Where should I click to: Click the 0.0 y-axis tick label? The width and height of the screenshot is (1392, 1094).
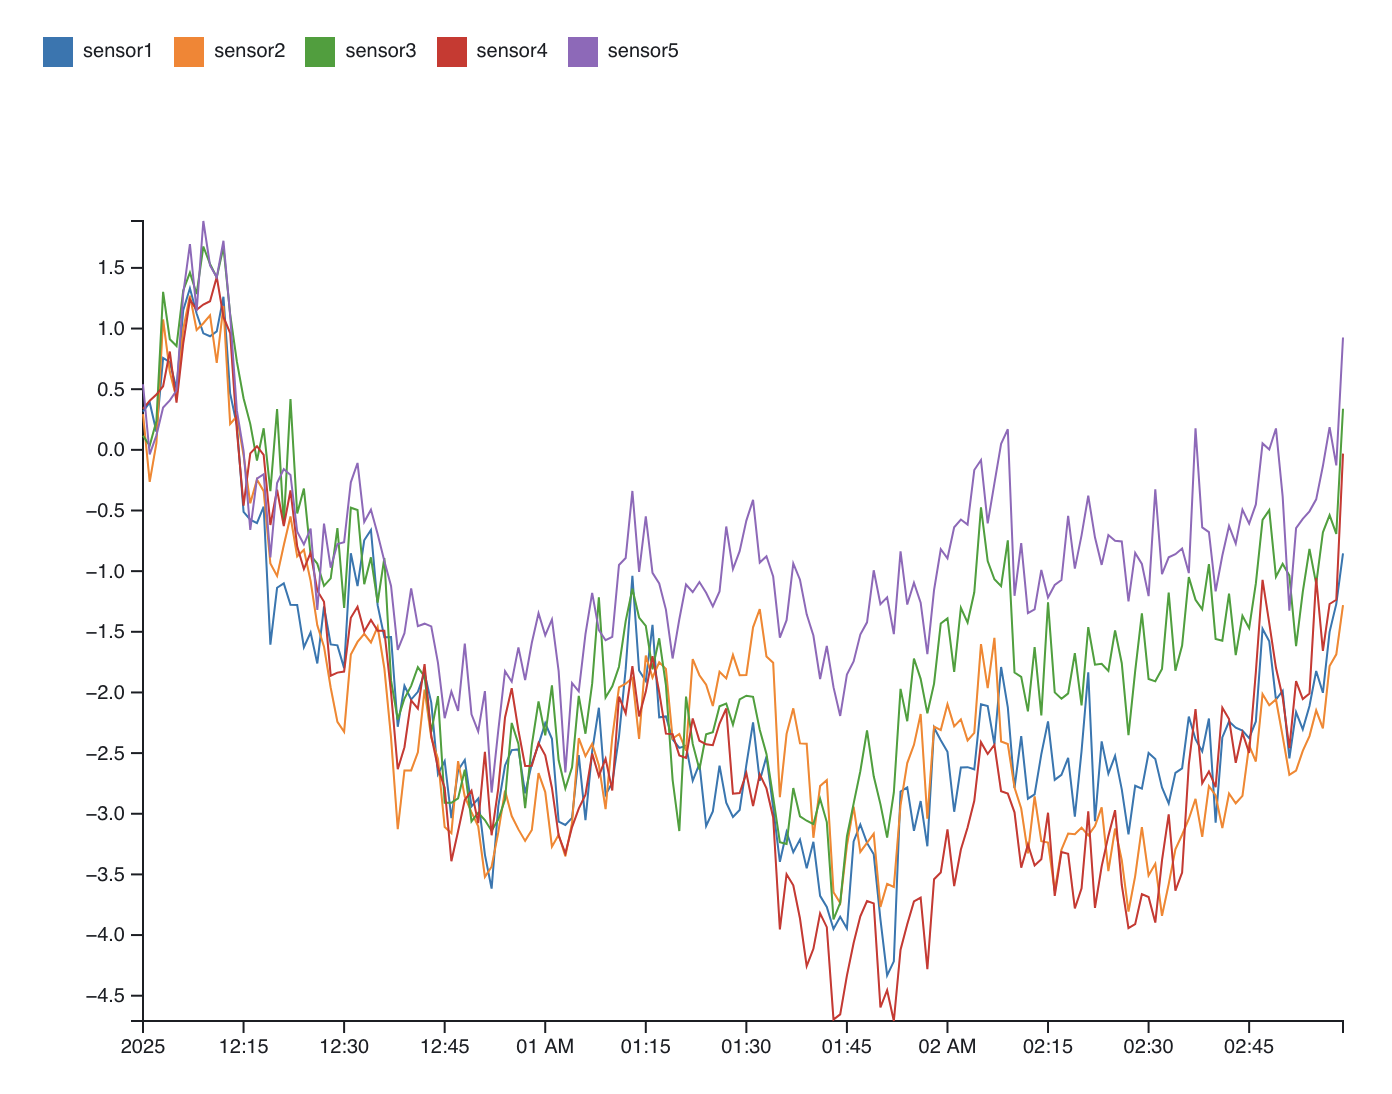[x=111, y=450]
